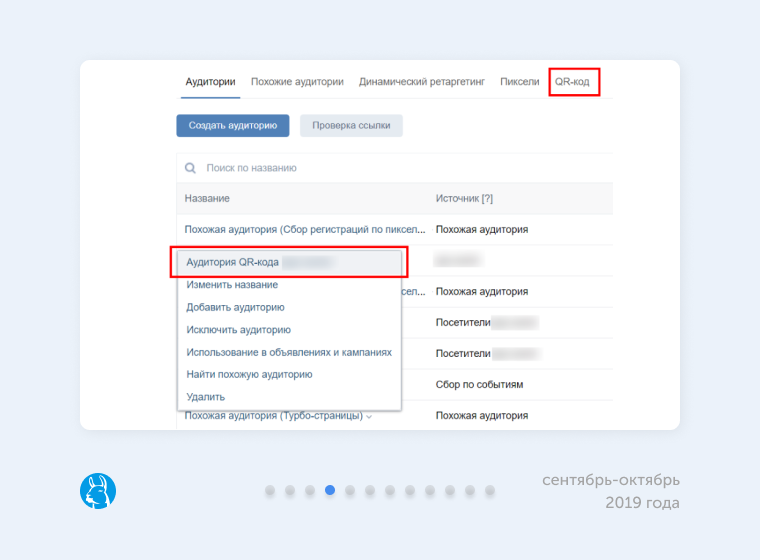
Task: Click the Источник [?] help hint
Action: pos(487,198)
